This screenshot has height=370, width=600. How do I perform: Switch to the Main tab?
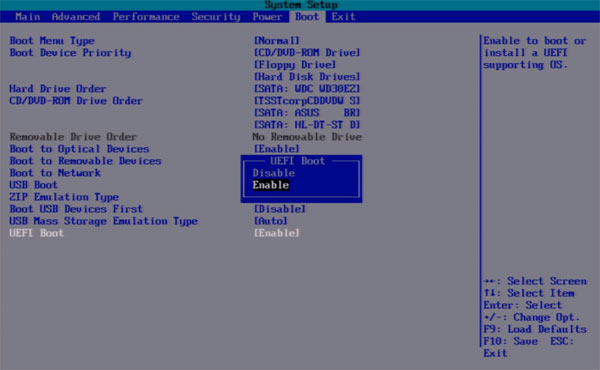click(x=28, y=17)
